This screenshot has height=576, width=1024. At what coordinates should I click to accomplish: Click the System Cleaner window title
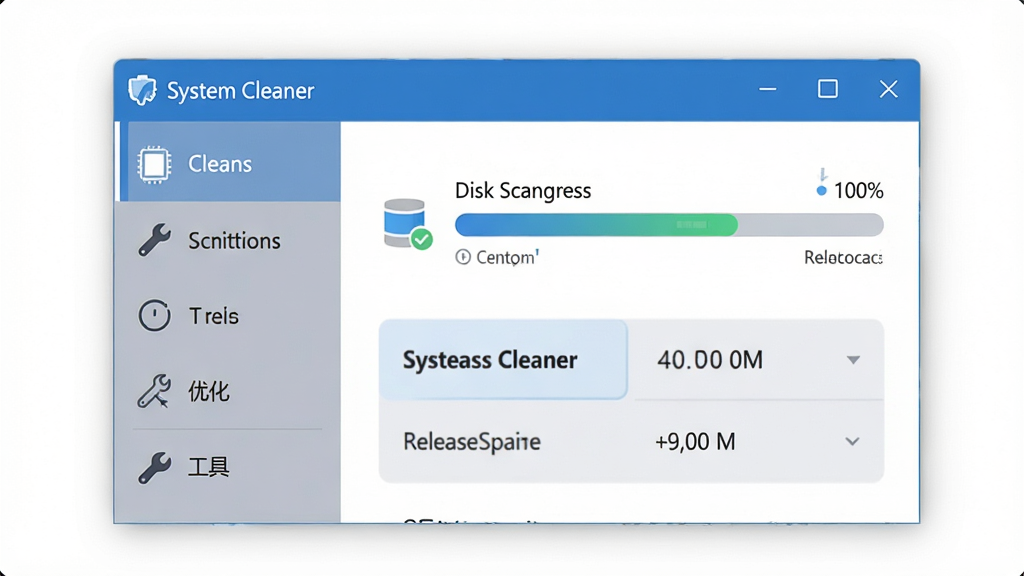[x=240, y=91]
